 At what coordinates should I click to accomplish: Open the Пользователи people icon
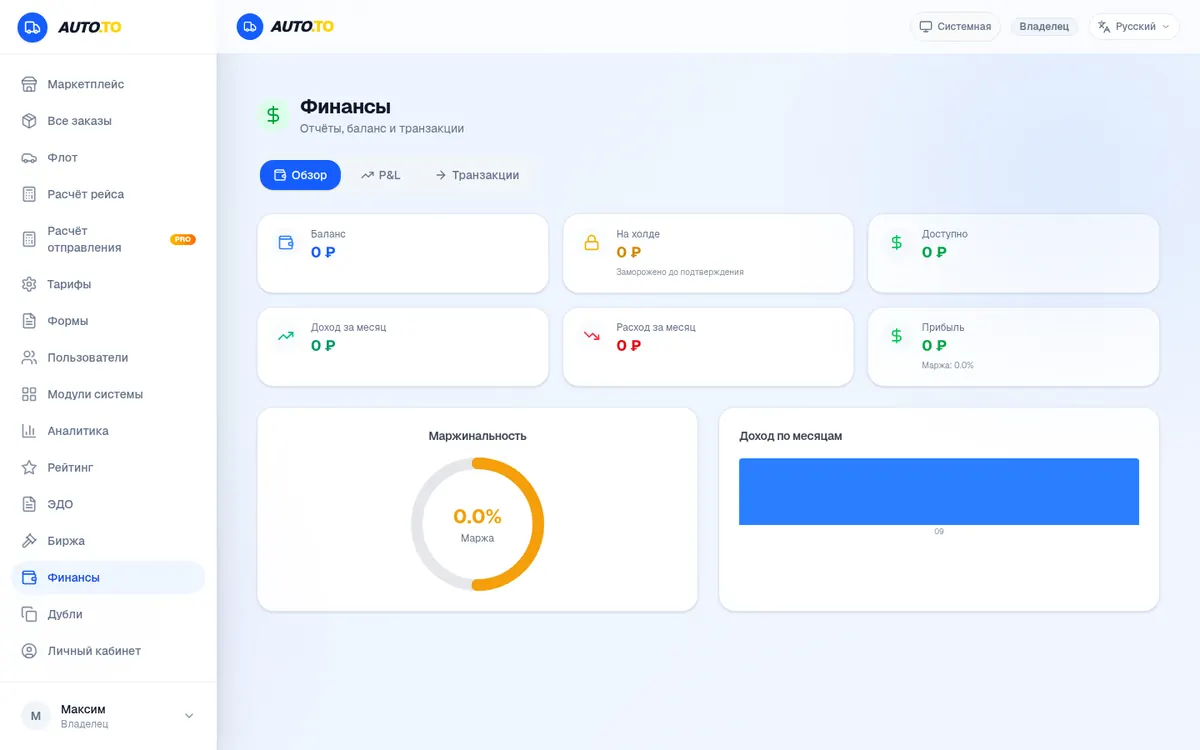(x=29, y=358)
